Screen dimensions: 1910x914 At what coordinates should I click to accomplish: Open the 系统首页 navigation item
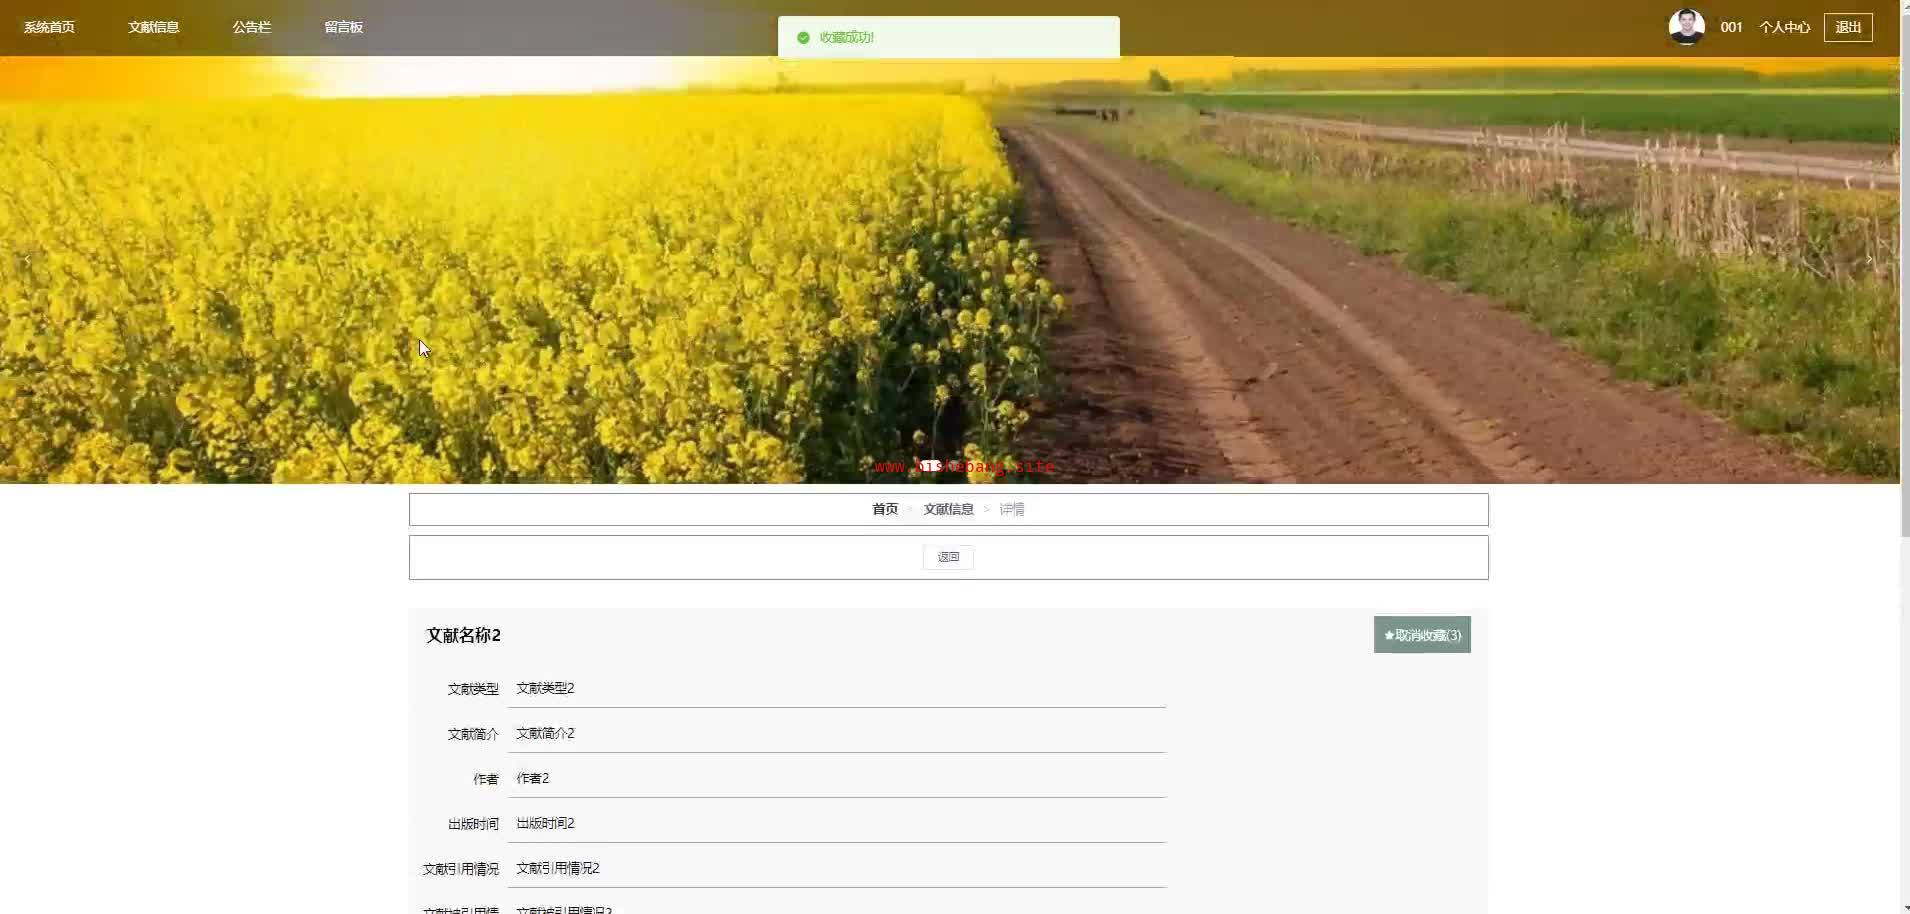point(49,27)
